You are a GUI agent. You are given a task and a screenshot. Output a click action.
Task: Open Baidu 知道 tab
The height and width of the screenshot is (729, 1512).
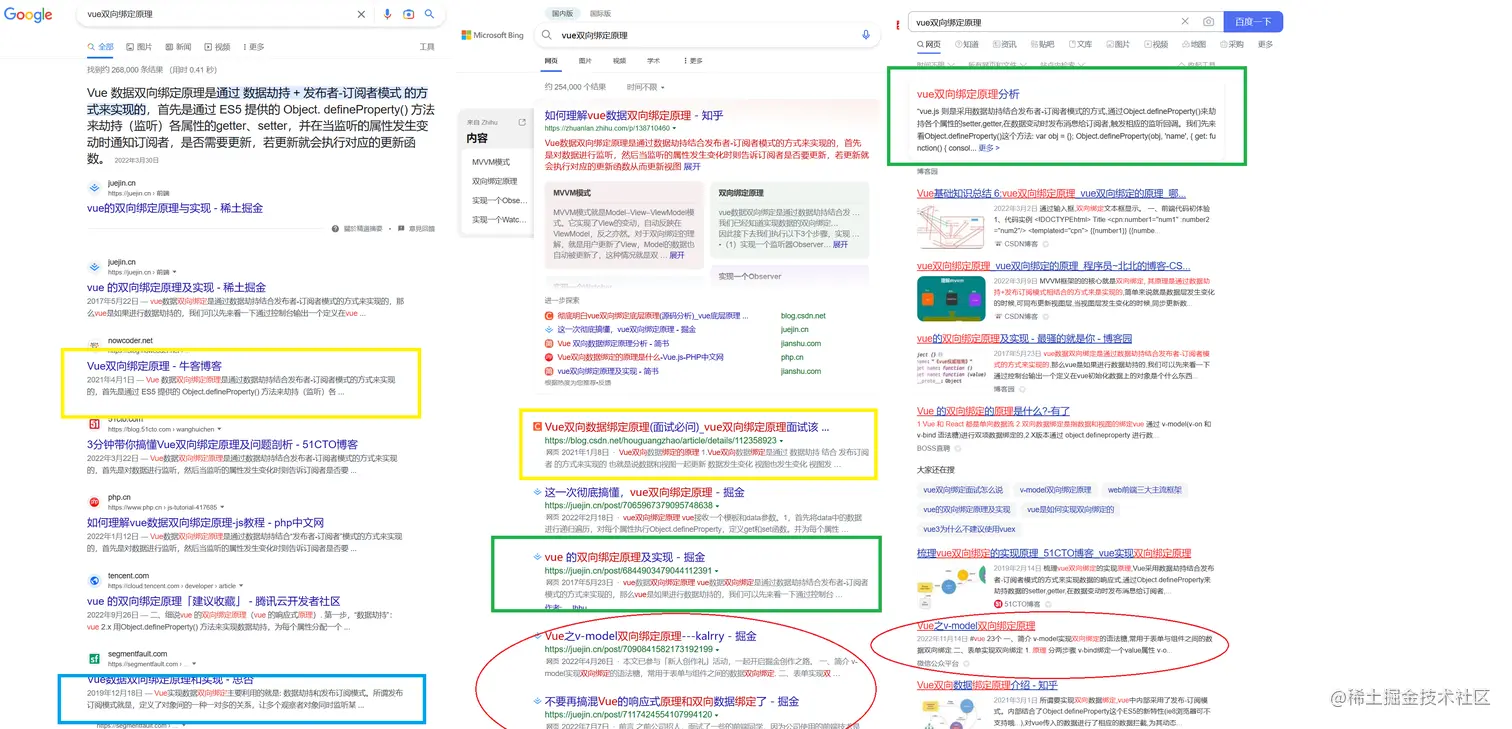967,44
